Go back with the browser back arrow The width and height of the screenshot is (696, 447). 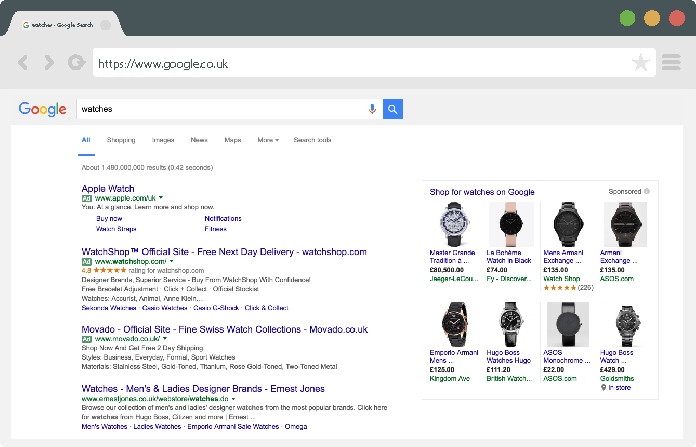(x=23, y=63)
